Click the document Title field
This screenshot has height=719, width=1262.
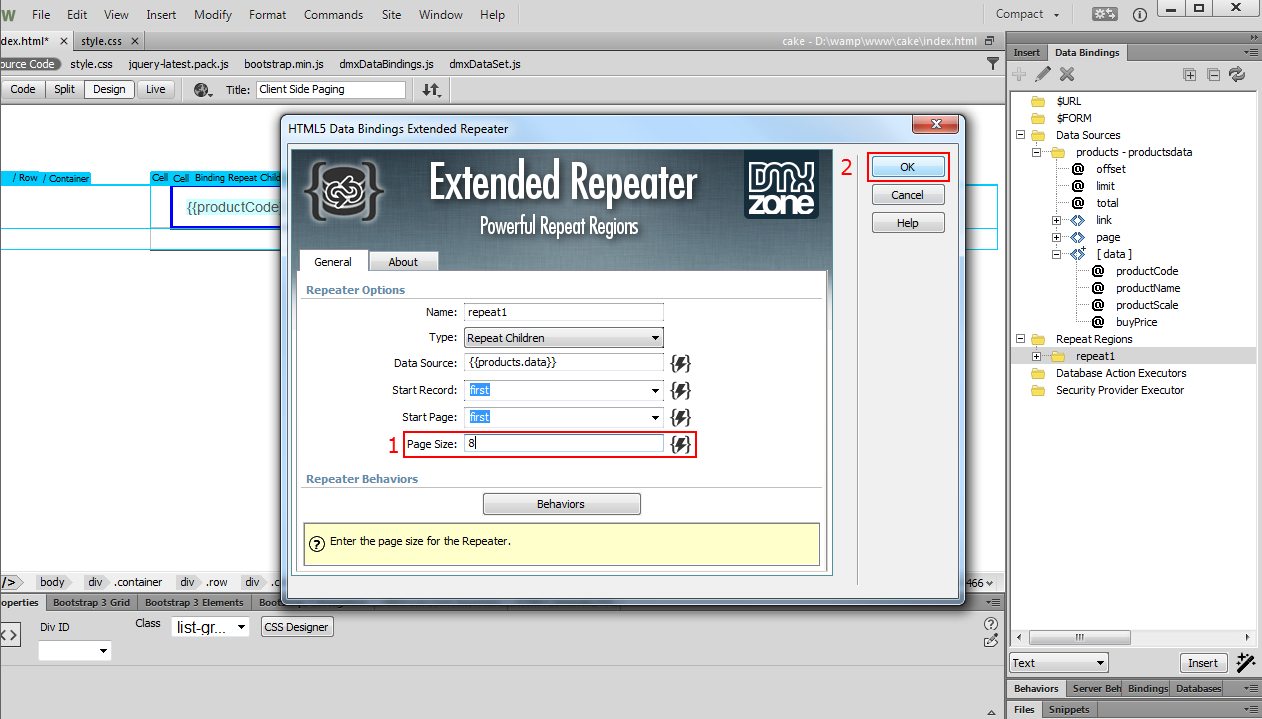[331, 89]
